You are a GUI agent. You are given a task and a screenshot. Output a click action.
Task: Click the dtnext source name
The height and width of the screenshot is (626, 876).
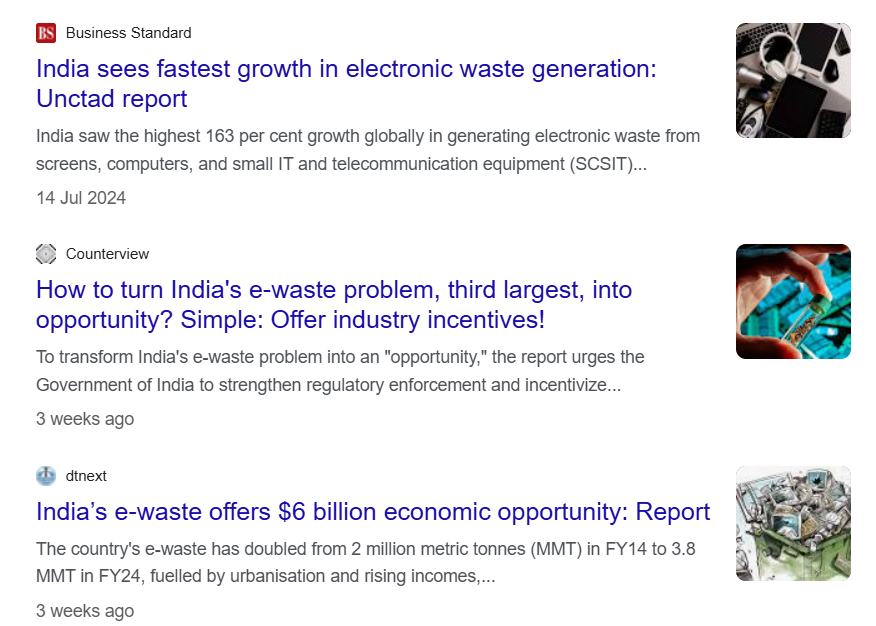[x=86, y=476]
